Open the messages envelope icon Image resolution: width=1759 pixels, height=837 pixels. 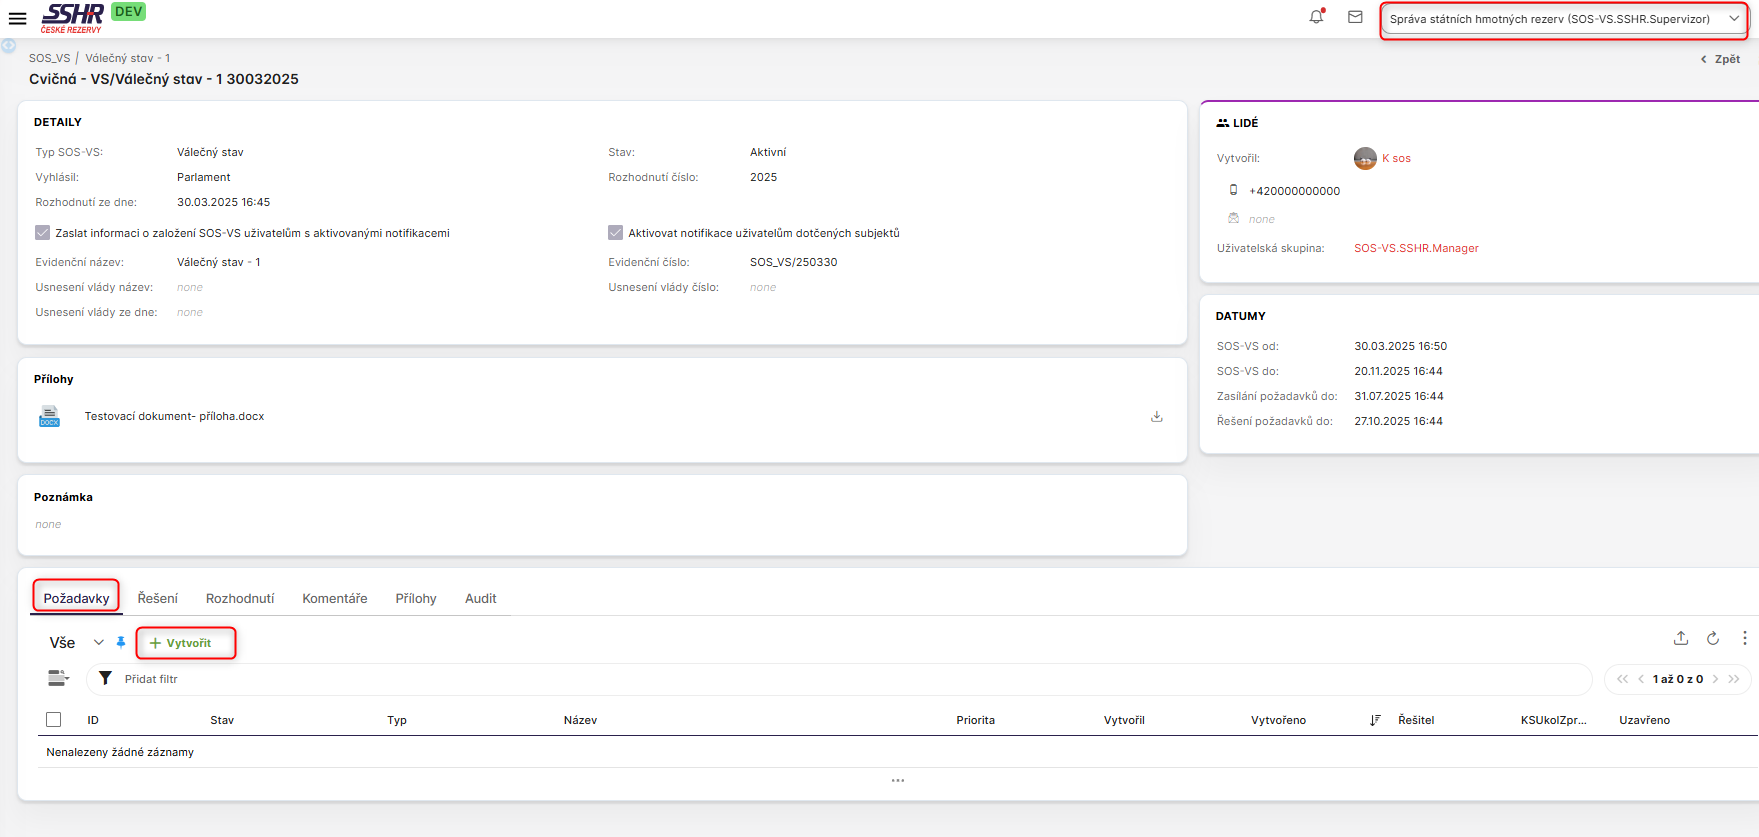tap(1355, 17)
